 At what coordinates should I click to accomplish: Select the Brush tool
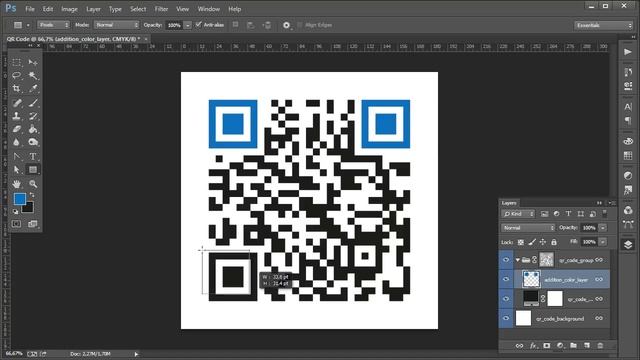[33, 103]
